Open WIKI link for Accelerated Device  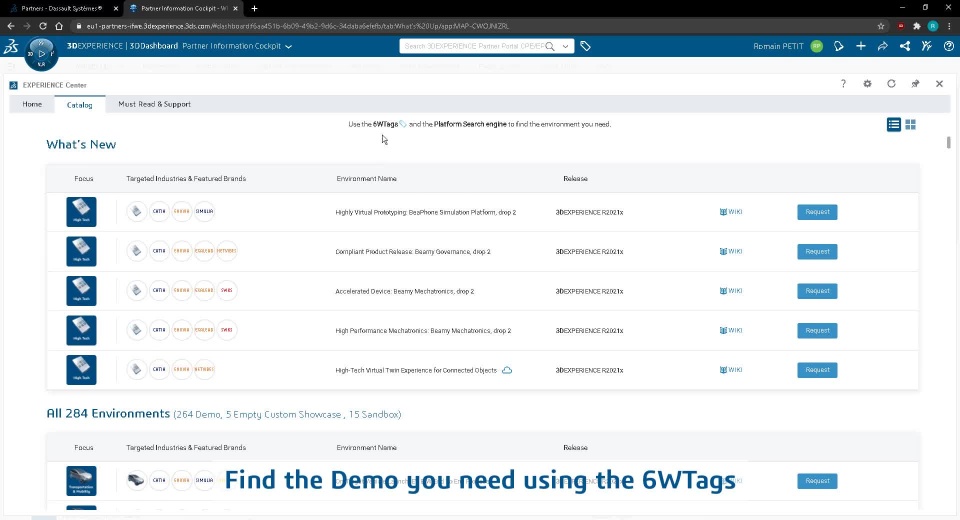(731, 291)
